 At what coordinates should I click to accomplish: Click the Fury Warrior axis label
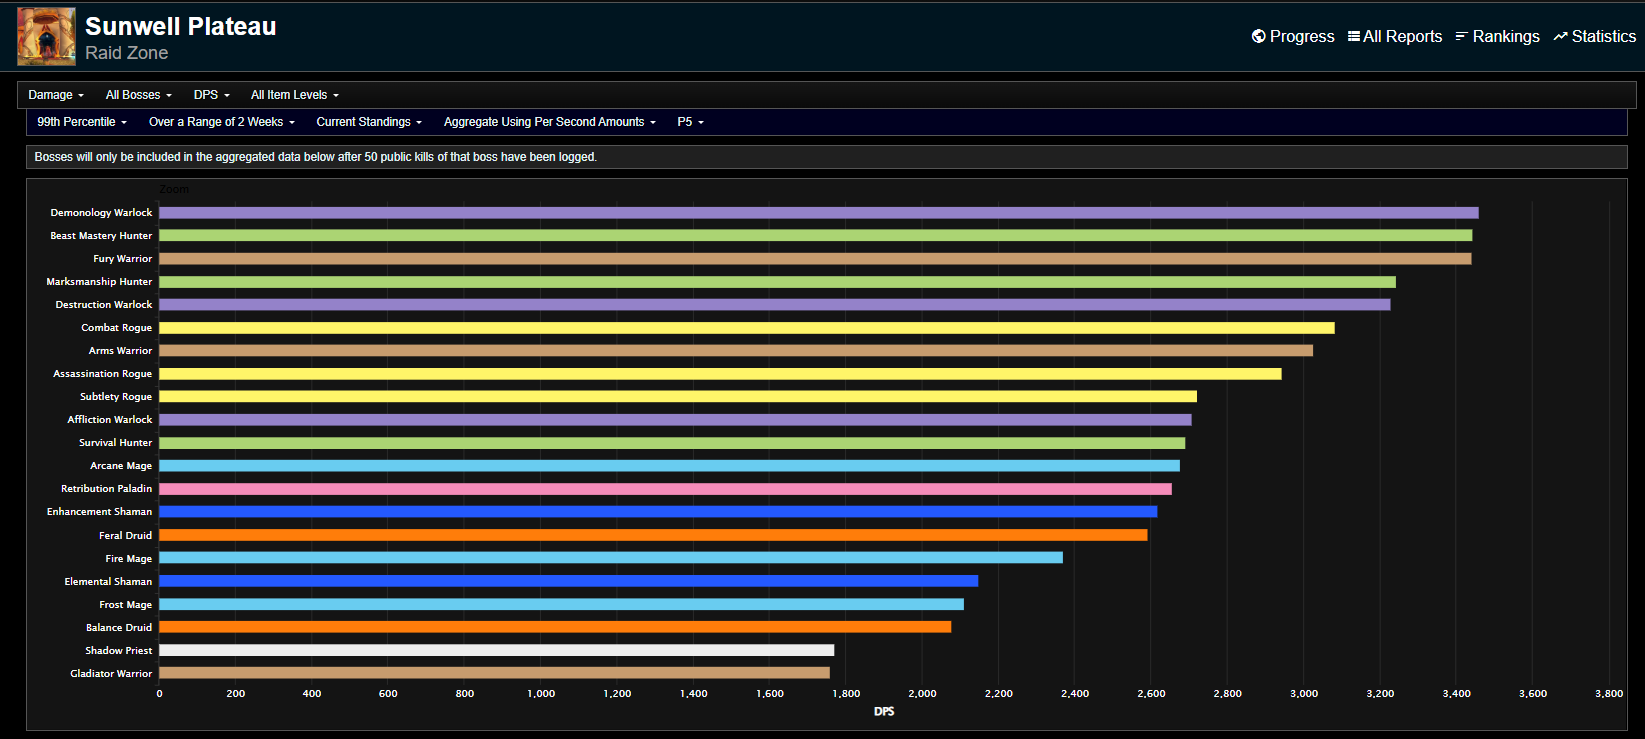[x=123, y=259]
